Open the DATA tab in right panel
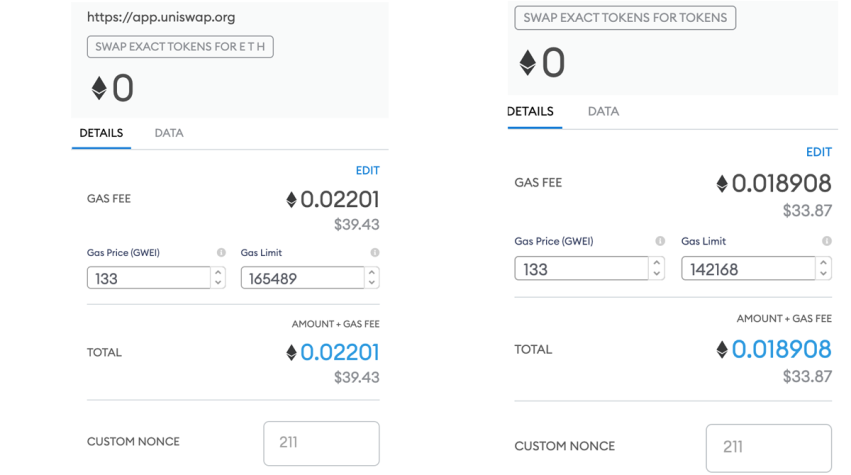851x475 pixels. pyautogui.click(x=603, y=111)
